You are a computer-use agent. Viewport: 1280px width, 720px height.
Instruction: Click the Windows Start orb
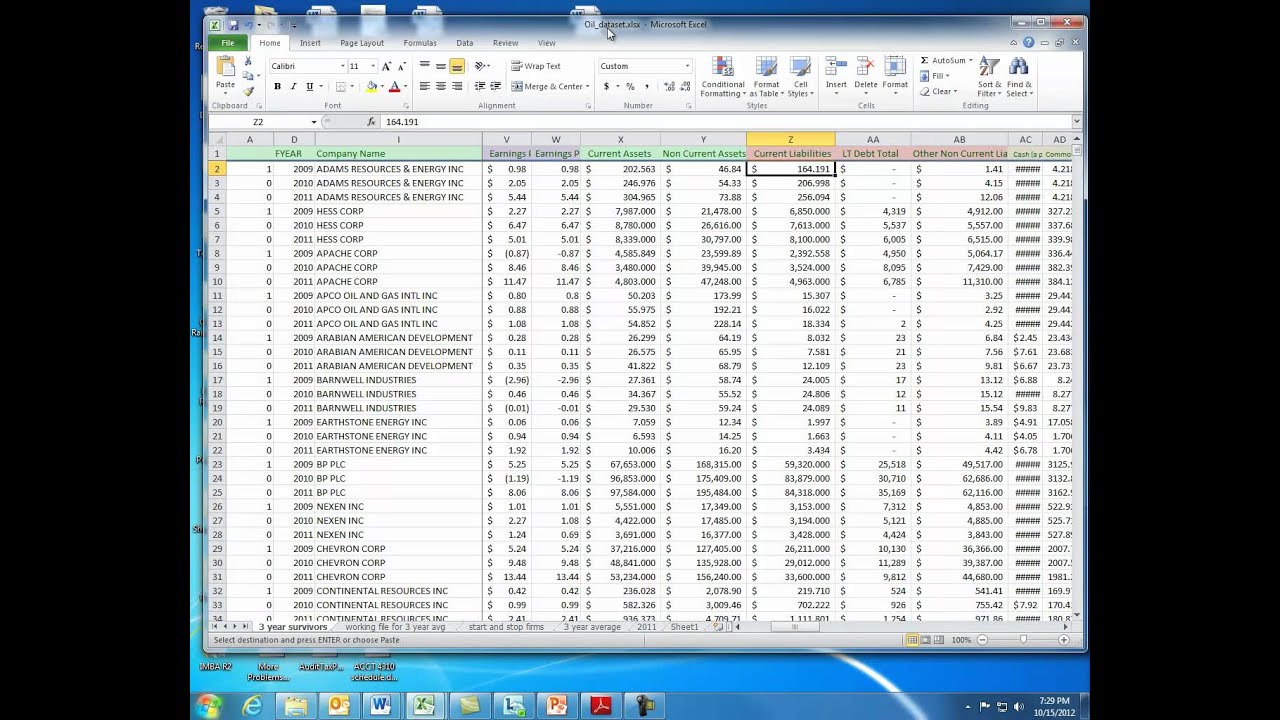point(208,706)
